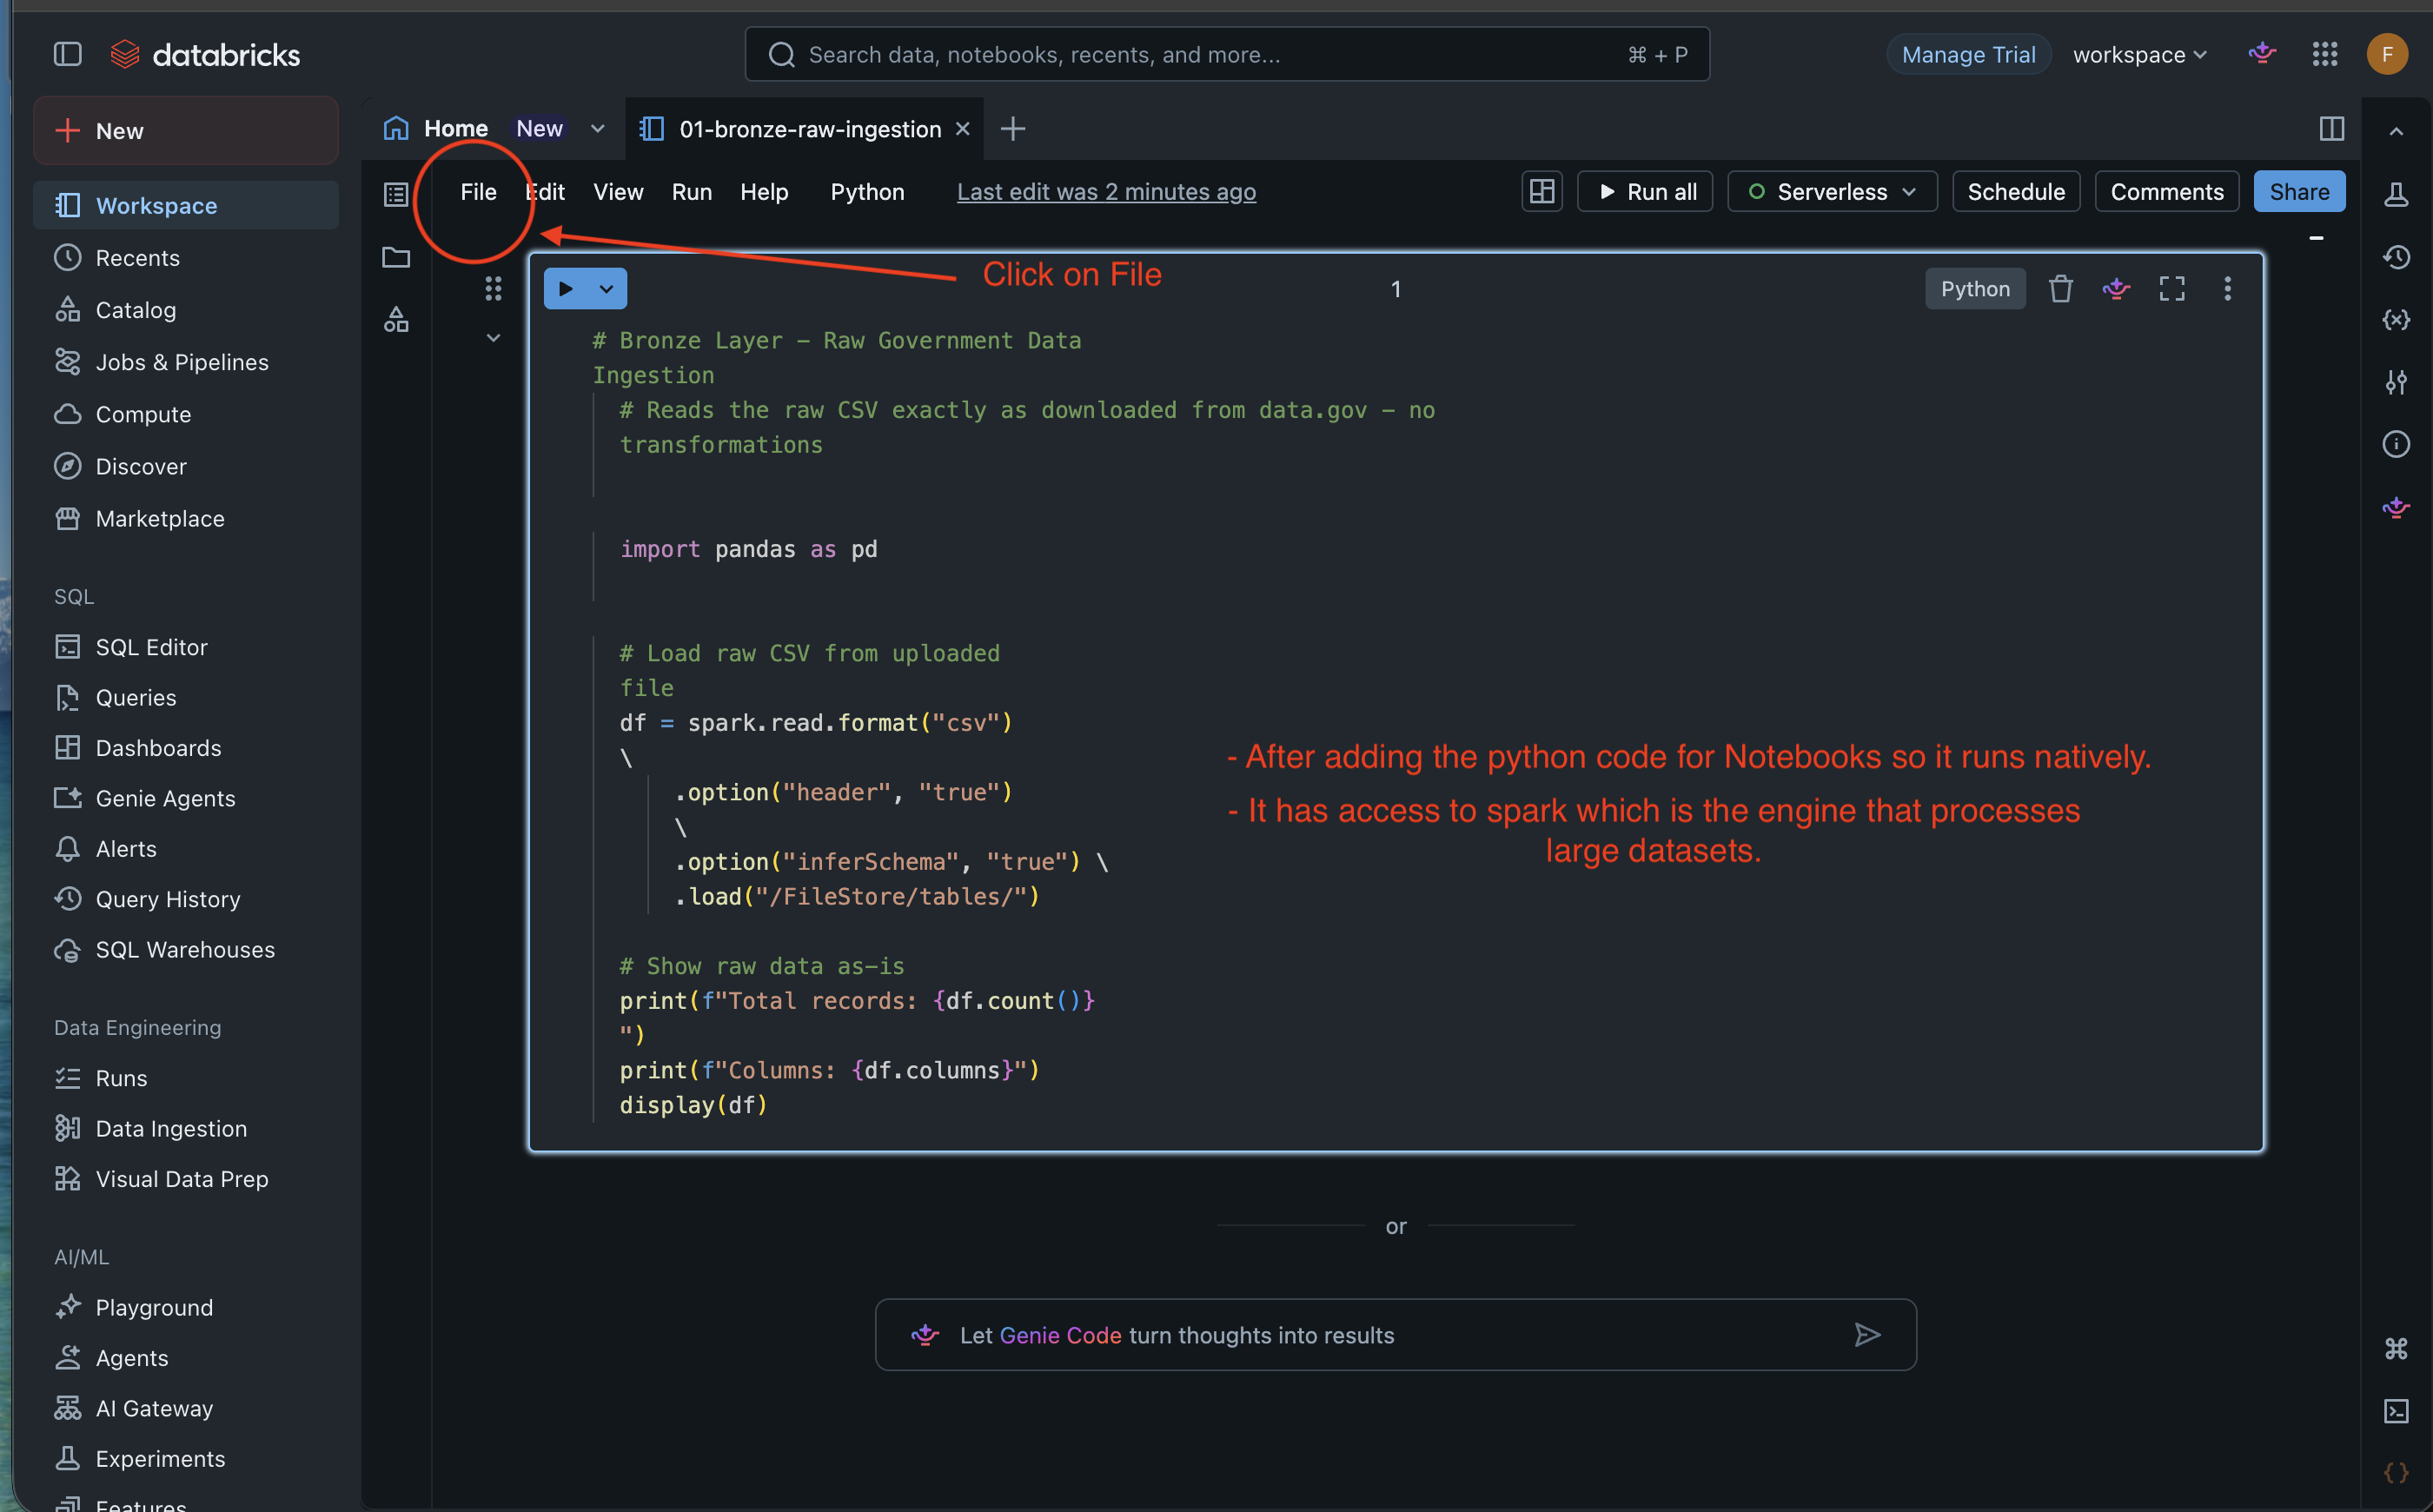Open the workspace switcher dropdown
The width and height of the screenshot is (2433, 1512).
2140,54
